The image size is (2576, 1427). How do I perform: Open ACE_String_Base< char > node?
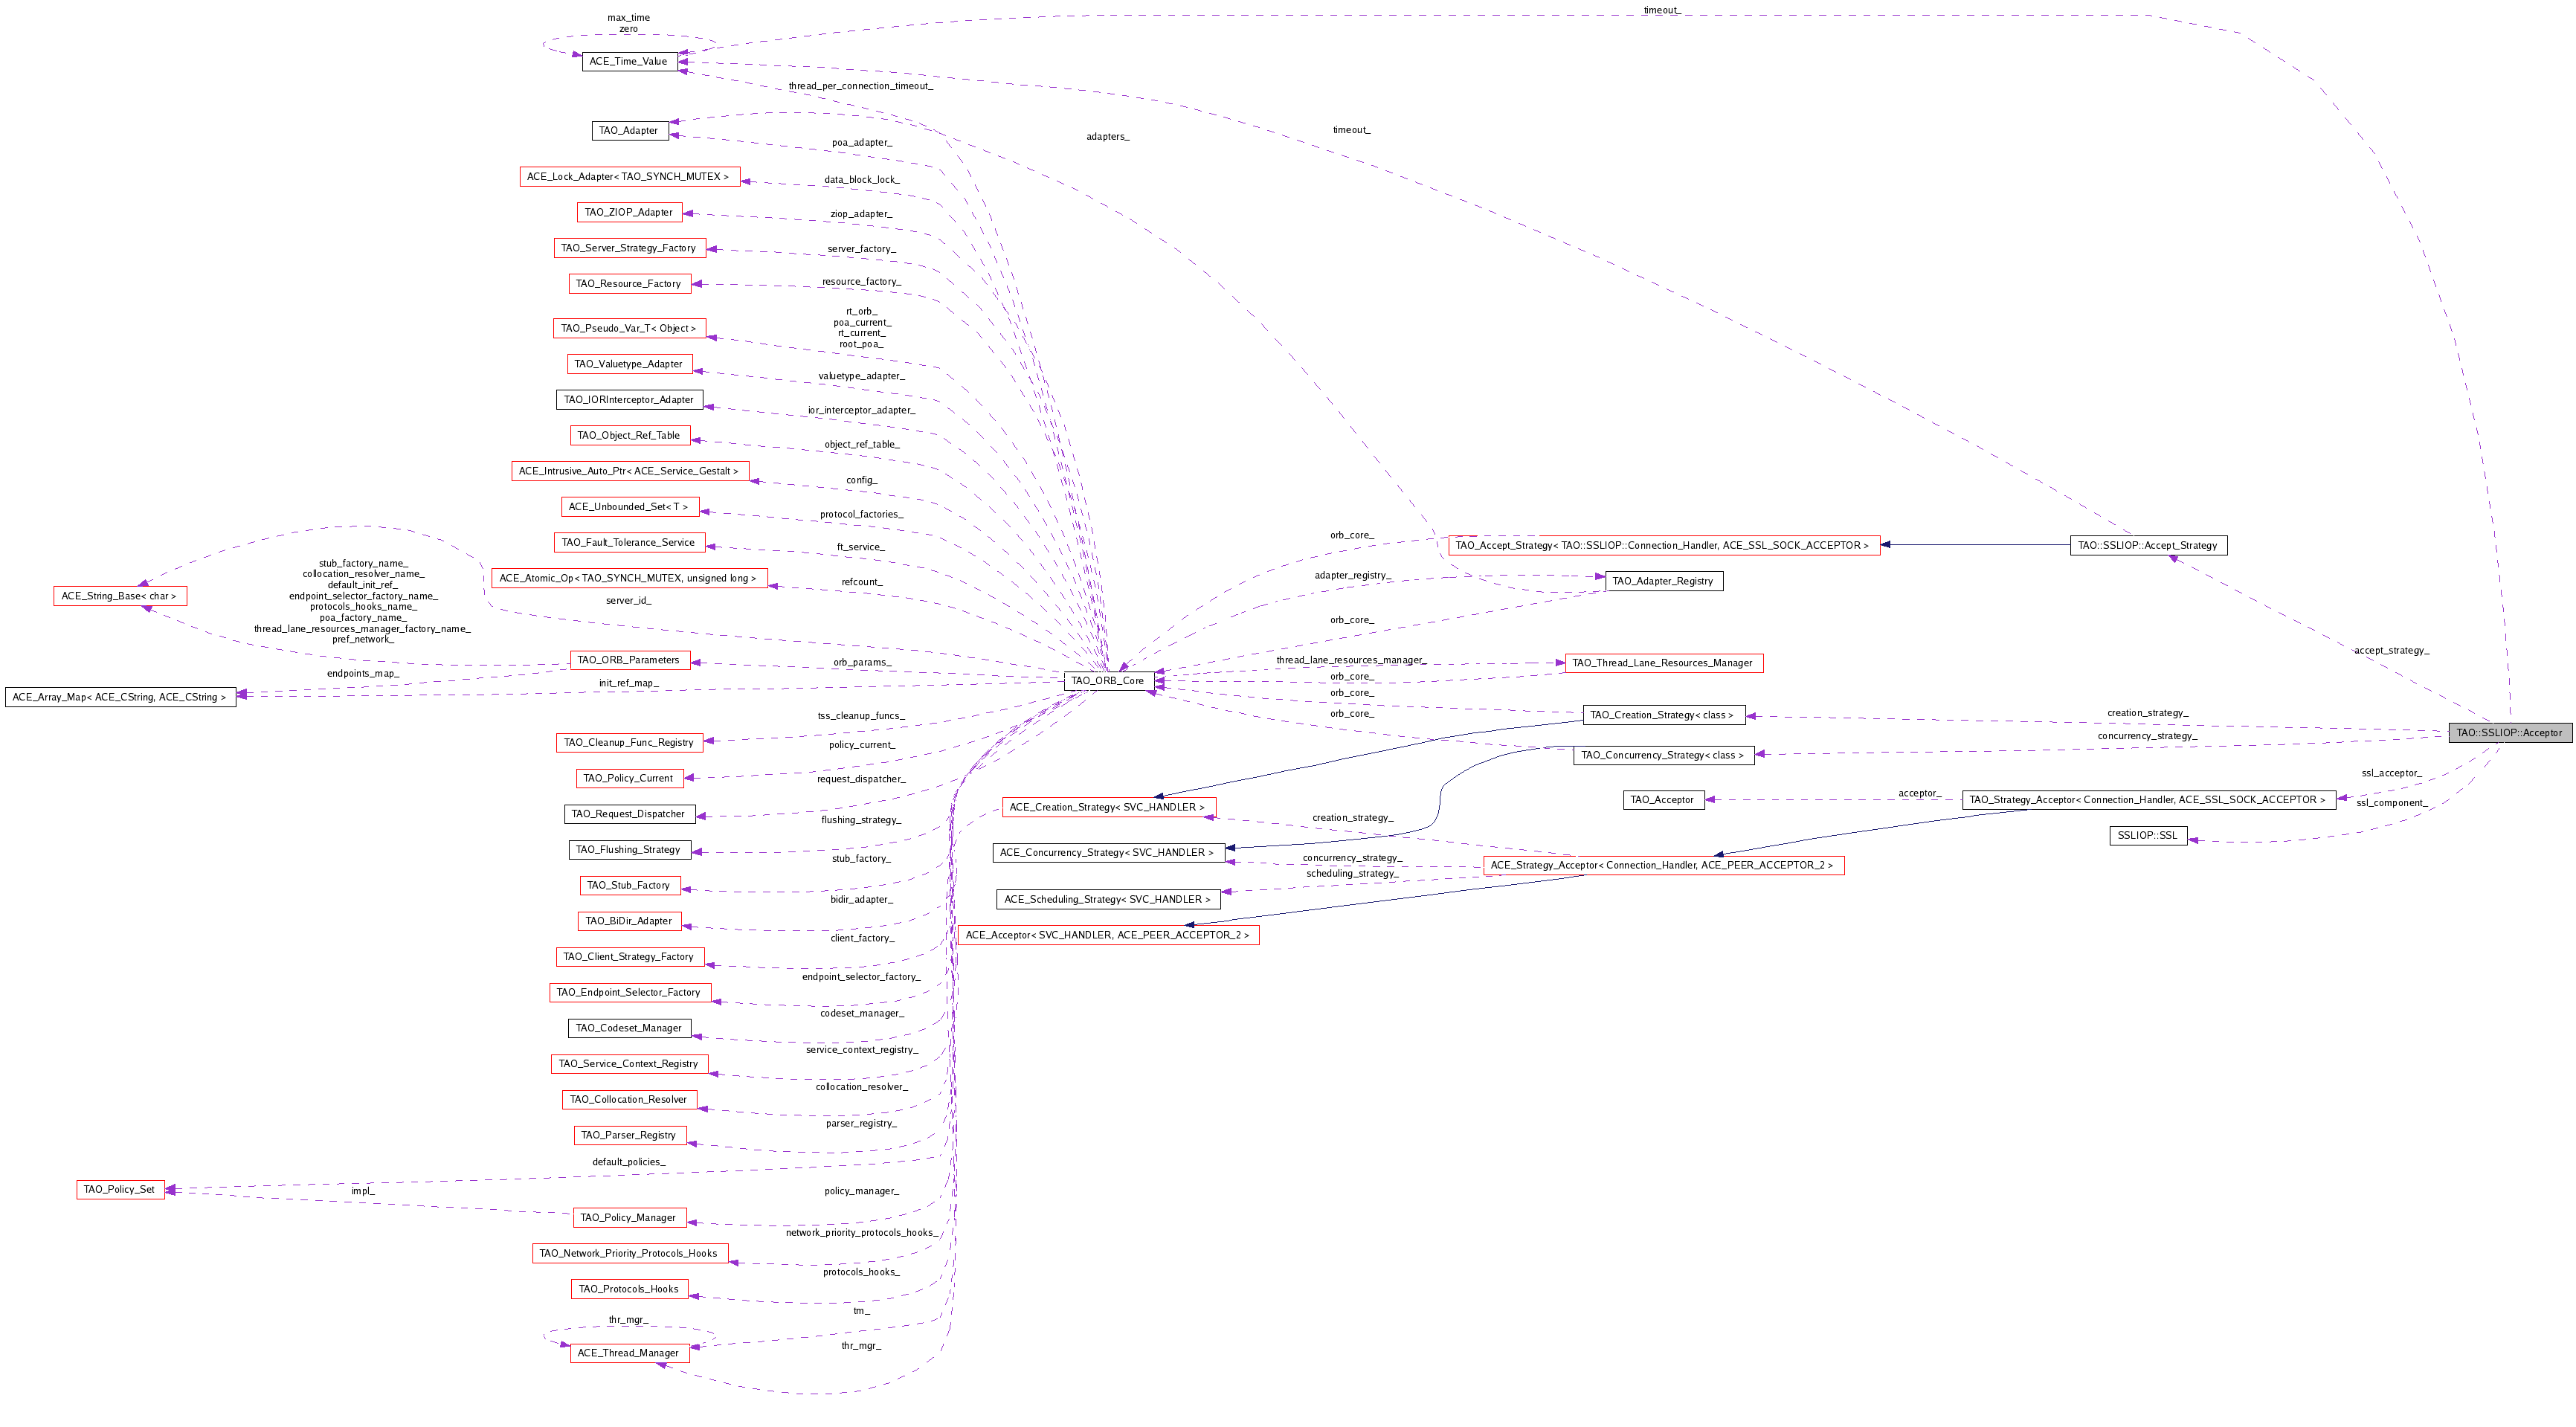[119, 596]
